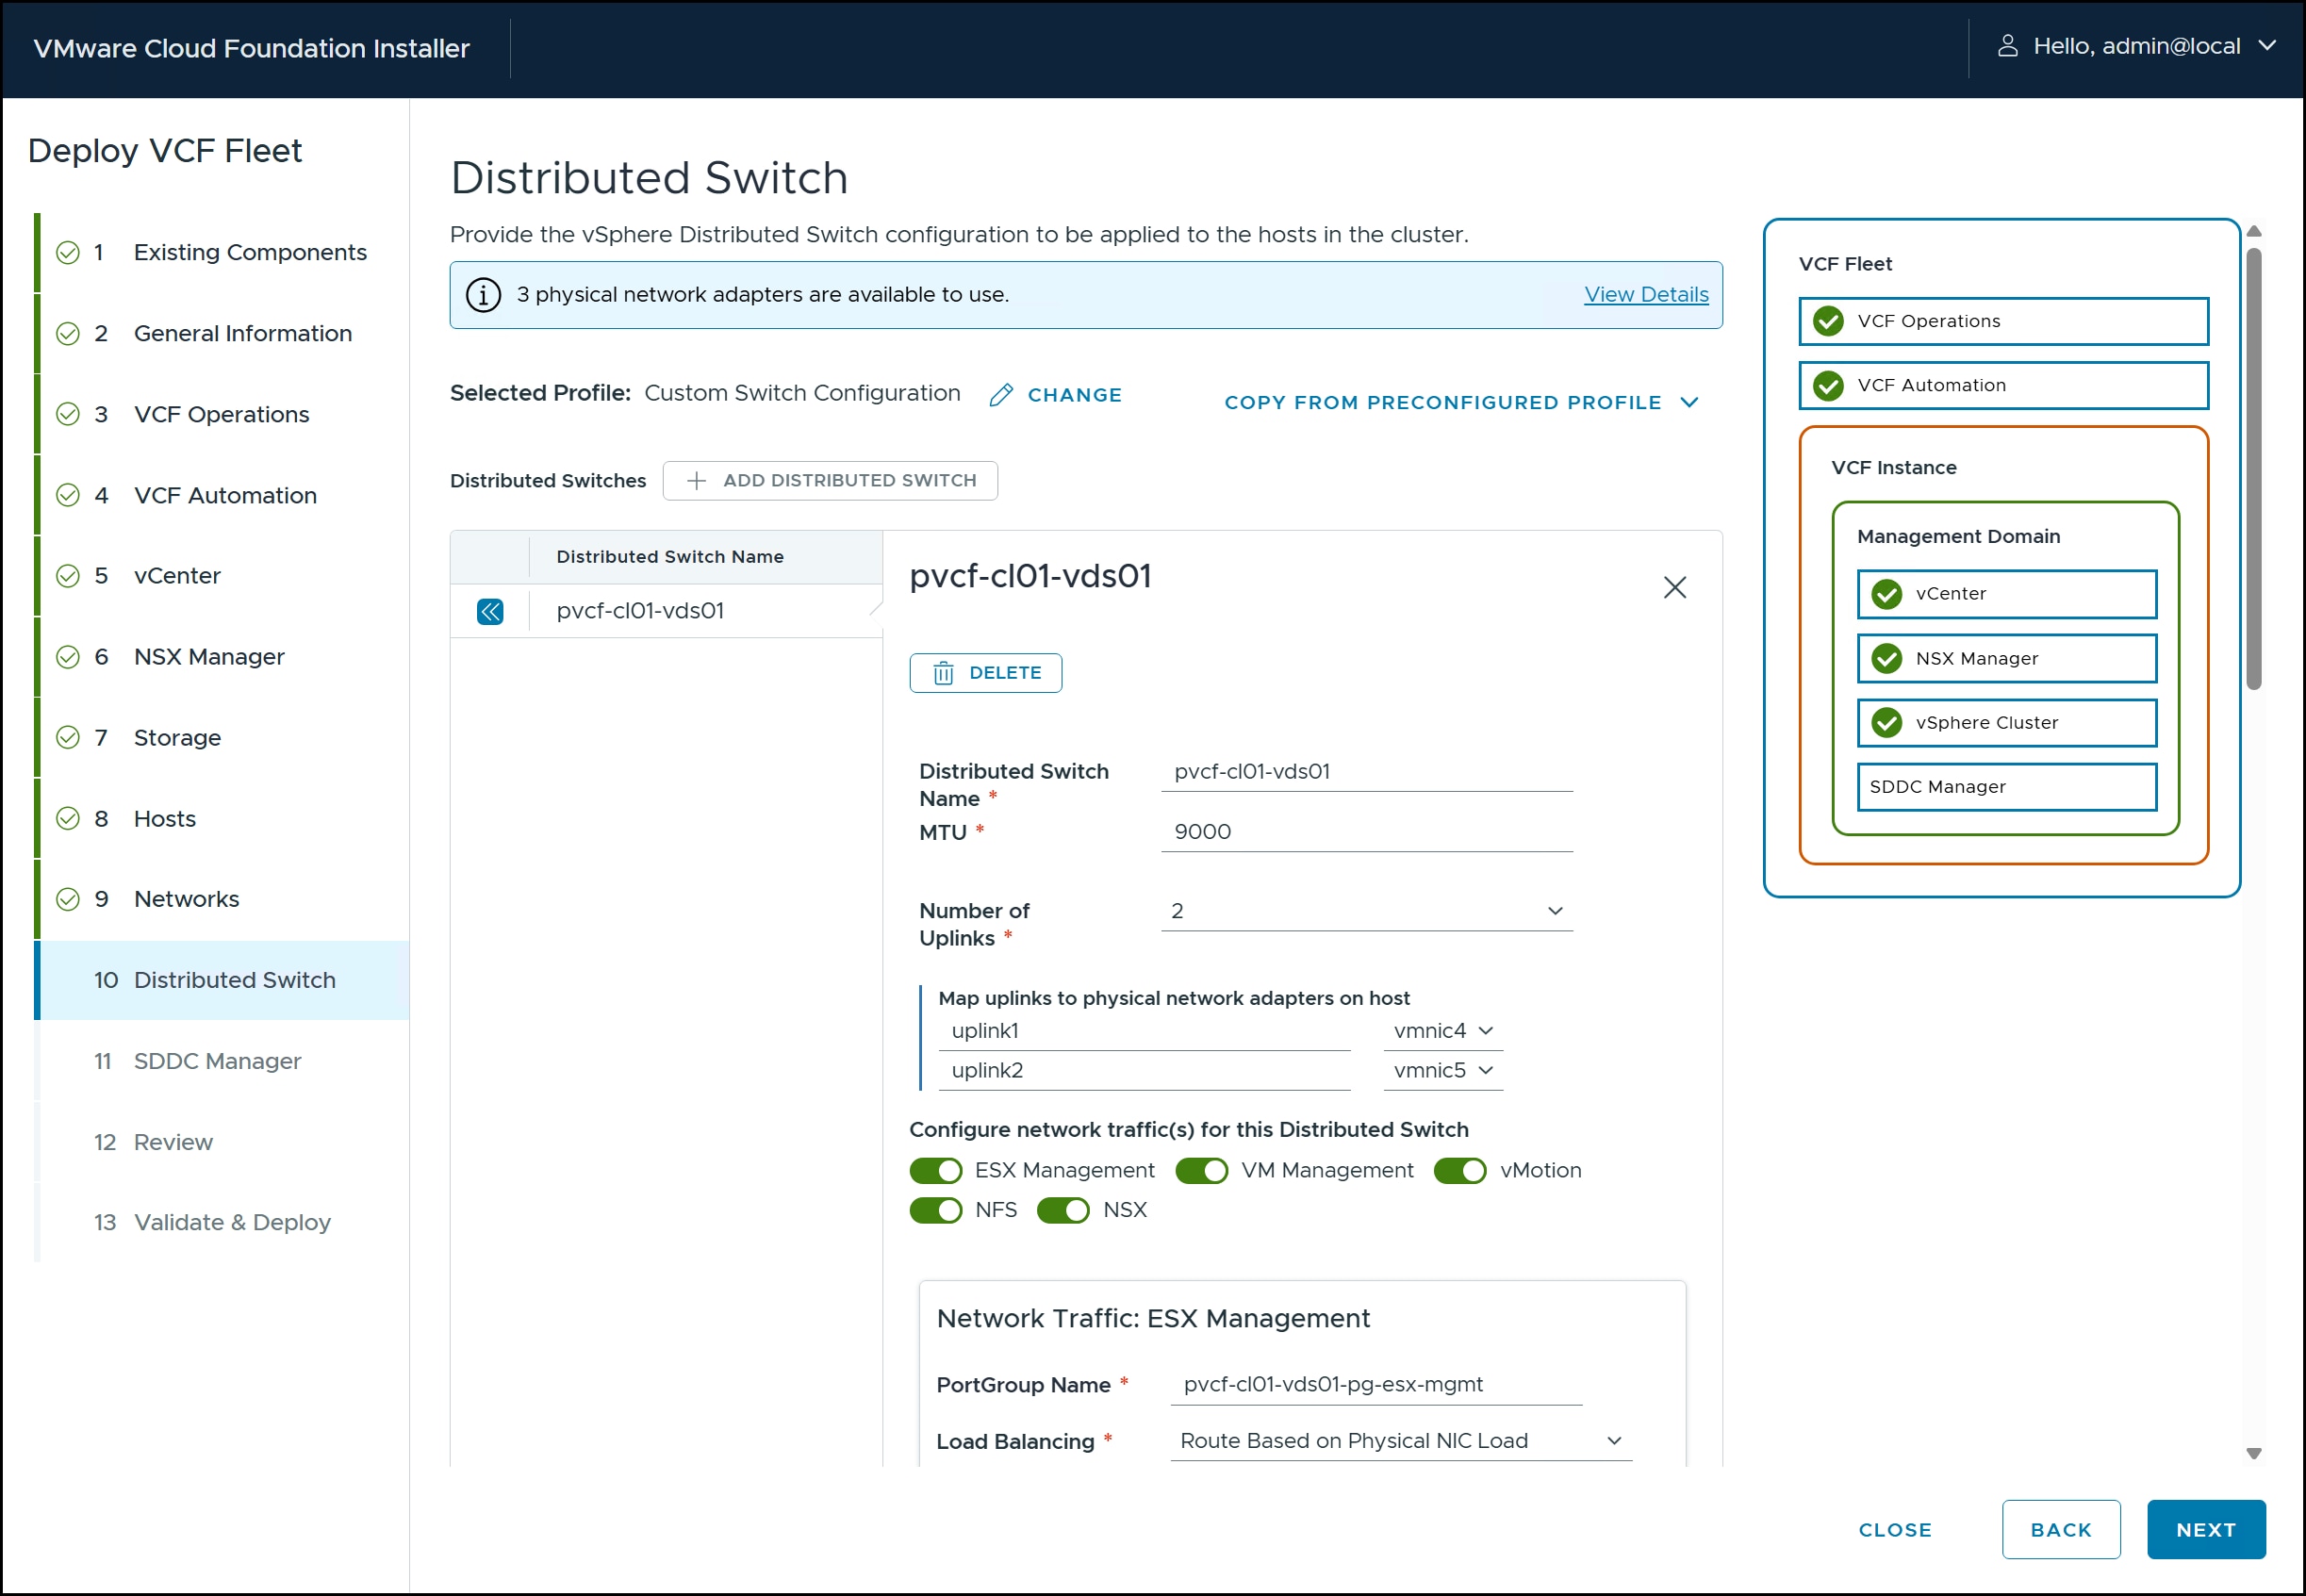Click the NEXT button

click(x=2206, y=1530)
